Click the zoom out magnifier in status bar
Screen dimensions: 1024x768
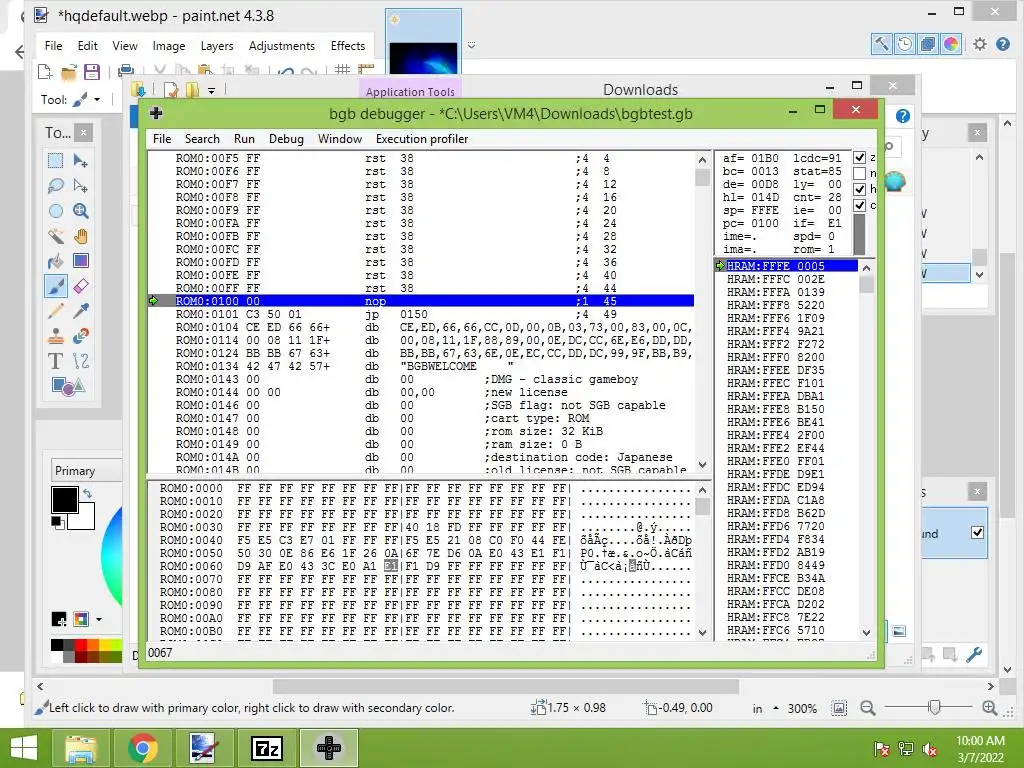point(867,708)
